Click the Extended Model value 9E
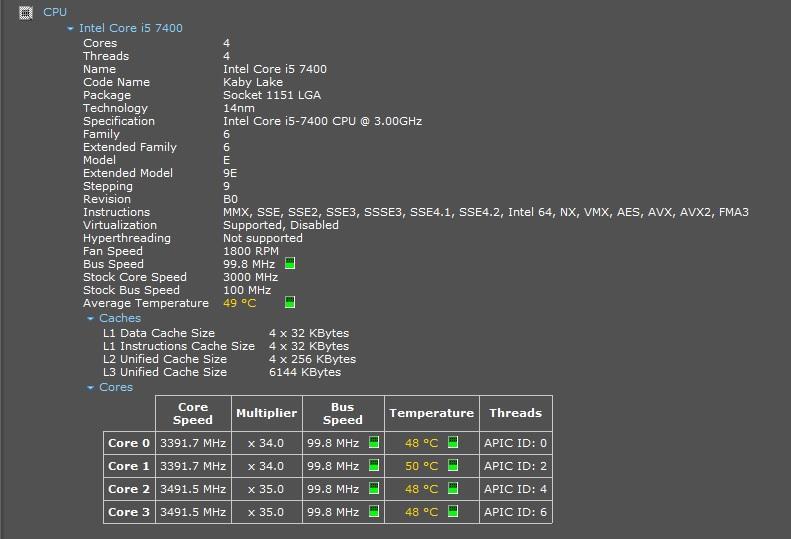The width and height of the screenshot is (791, 539). click(x=230, y=173)
